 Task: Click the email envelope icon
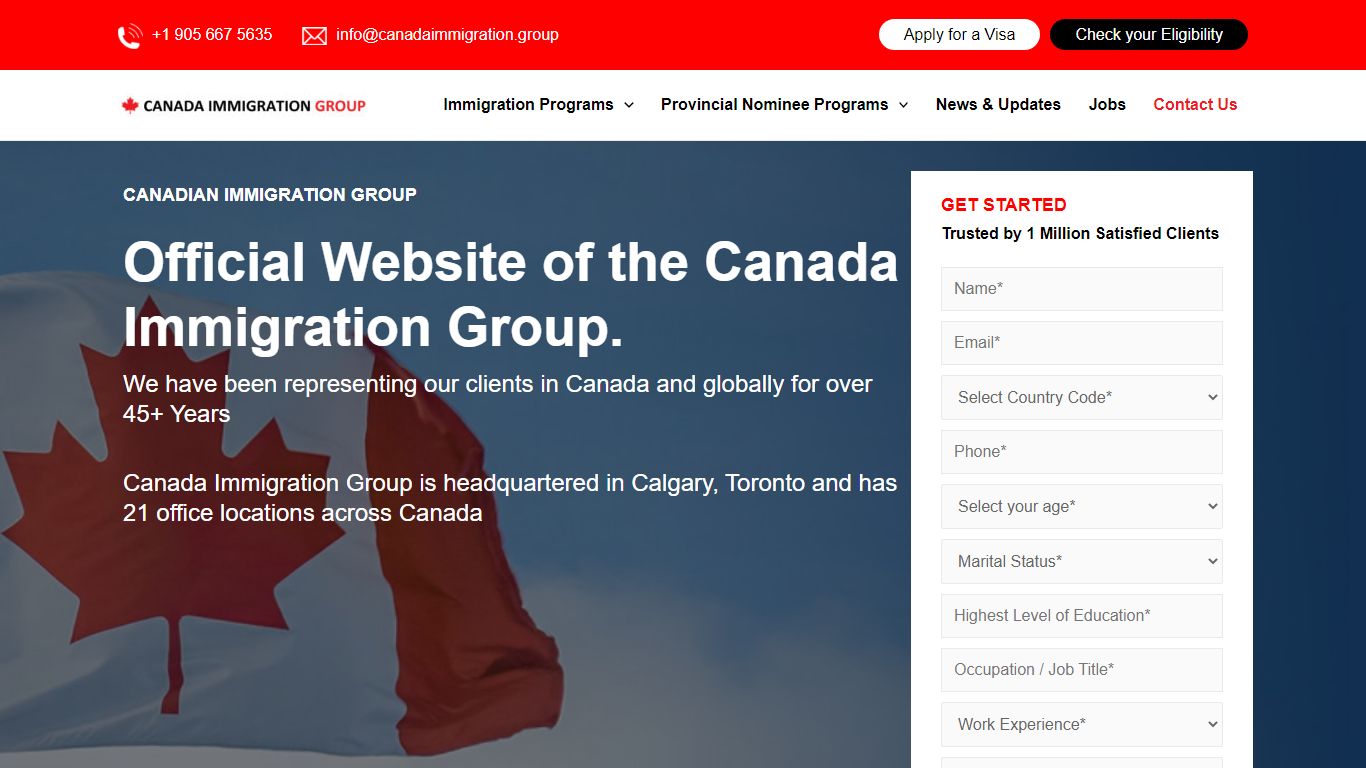(x=314, y=36)
